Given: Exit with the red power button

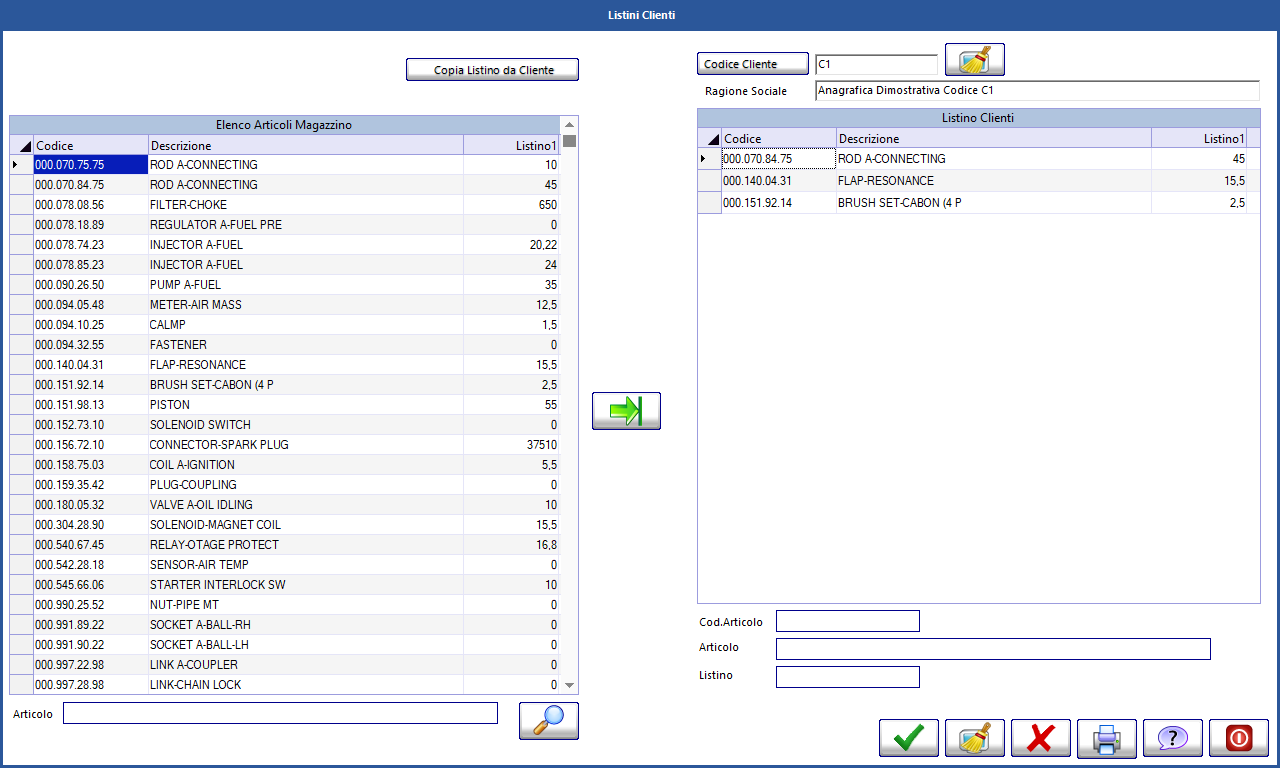Looking at the screenshot, I should point(1238,738).
